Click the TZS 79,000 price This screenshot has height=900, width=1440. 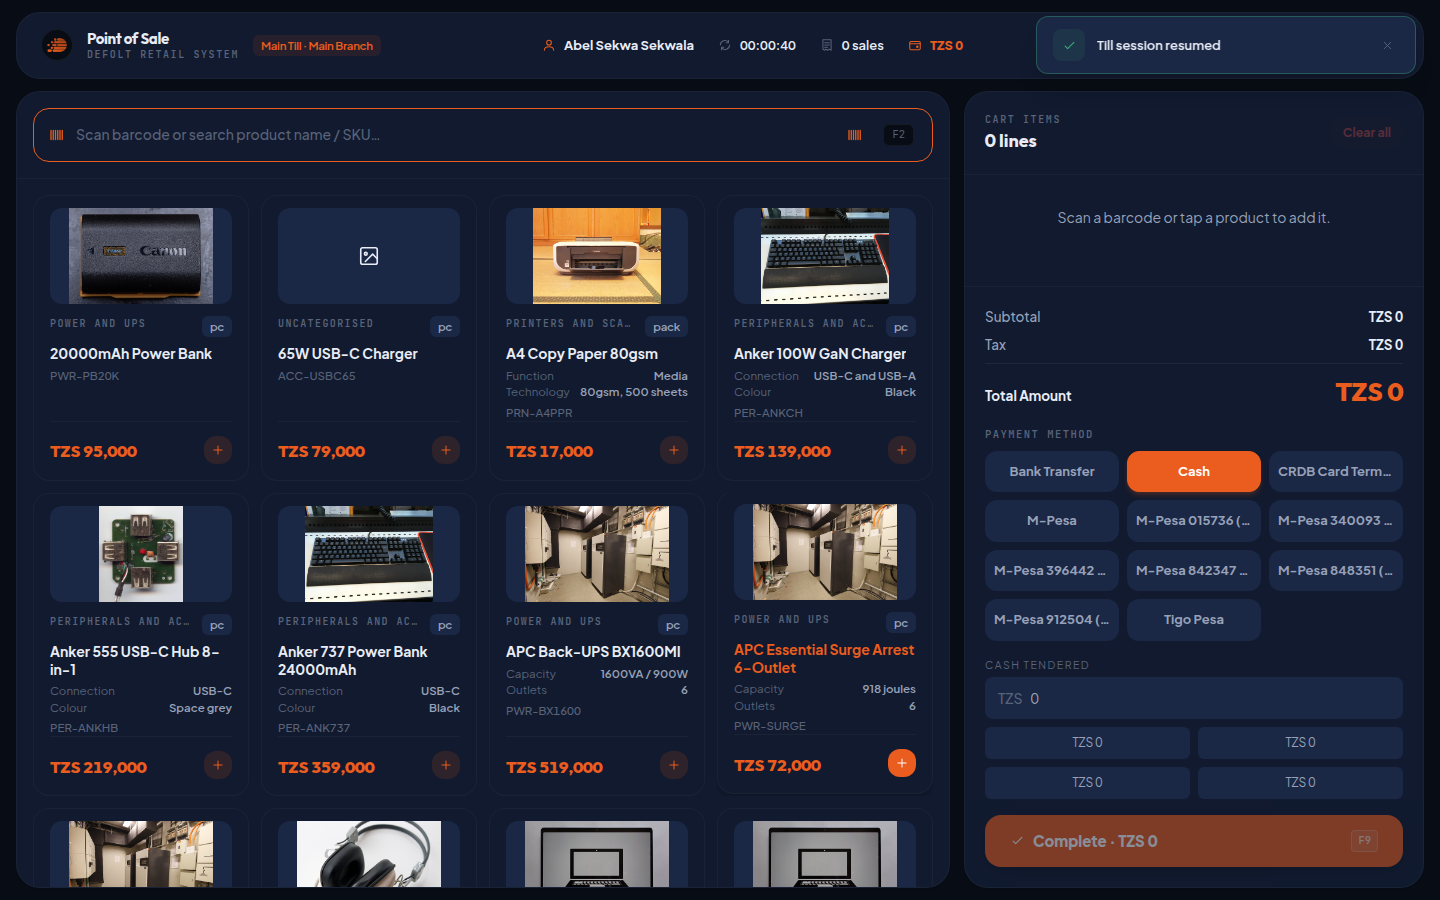[x=322, y=452]
